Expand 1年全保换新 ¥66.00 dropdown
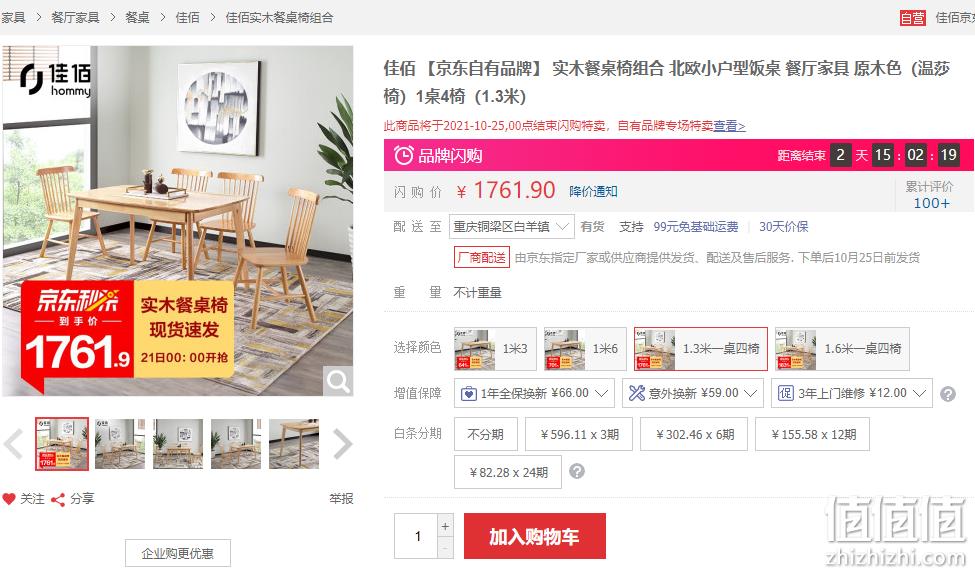This screenshot has height=575, width=975. 534,393
